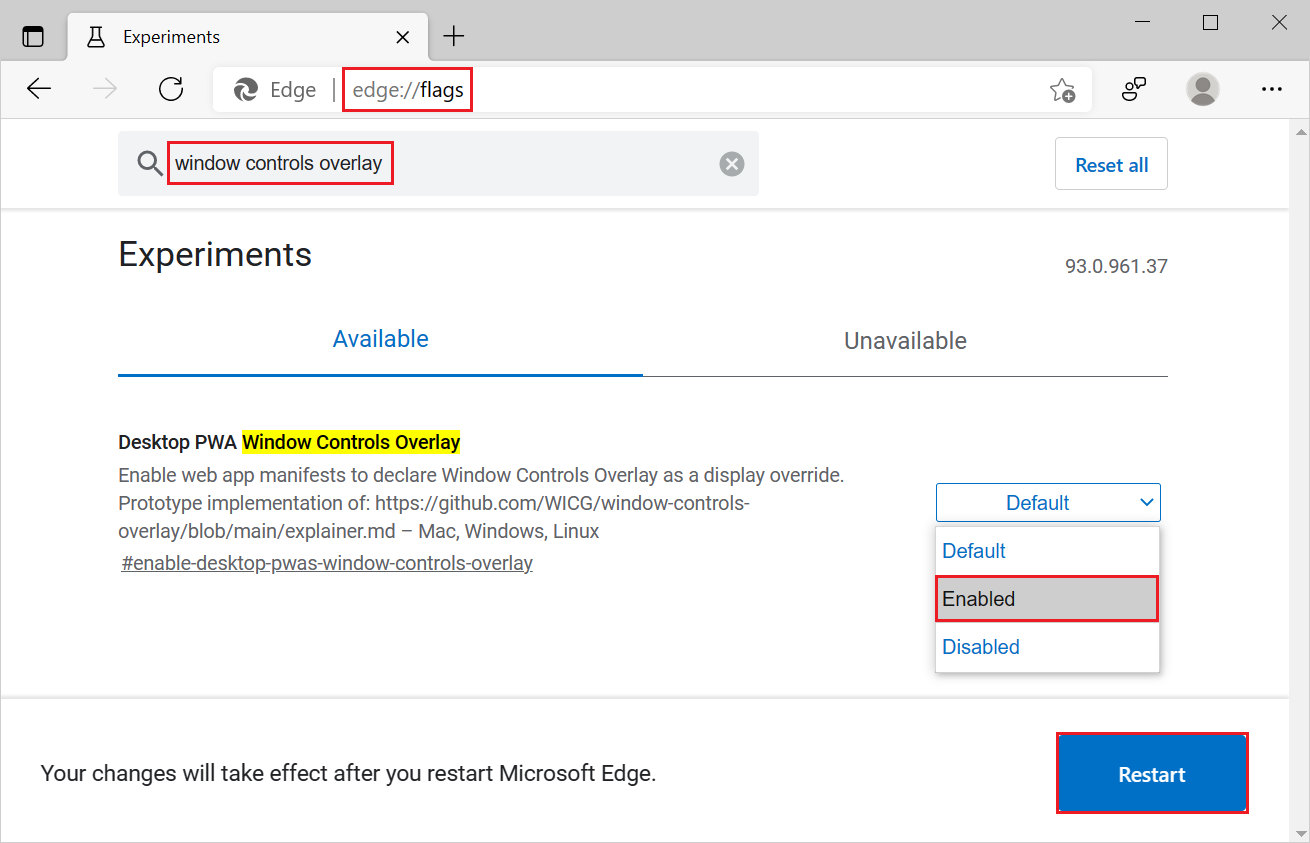Switch to the Available tab

pyautogui.click(x=380, y=339)
